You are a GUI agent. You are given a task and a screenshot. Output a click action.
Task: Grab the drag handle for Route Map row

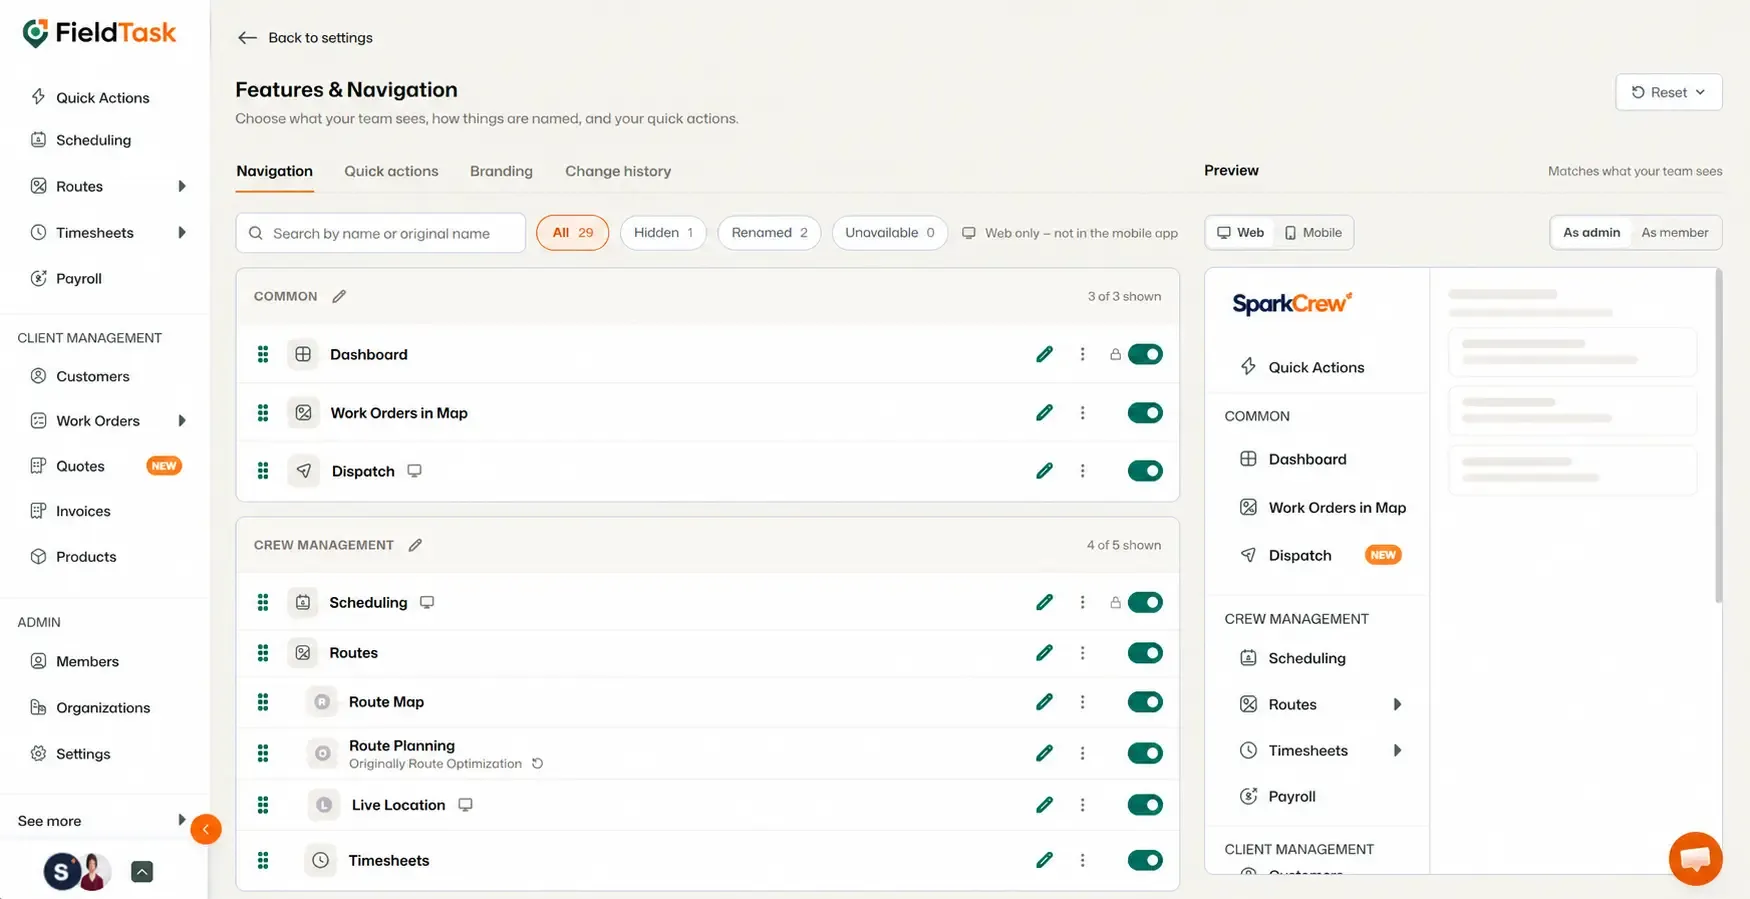click(x=263, y=702)
